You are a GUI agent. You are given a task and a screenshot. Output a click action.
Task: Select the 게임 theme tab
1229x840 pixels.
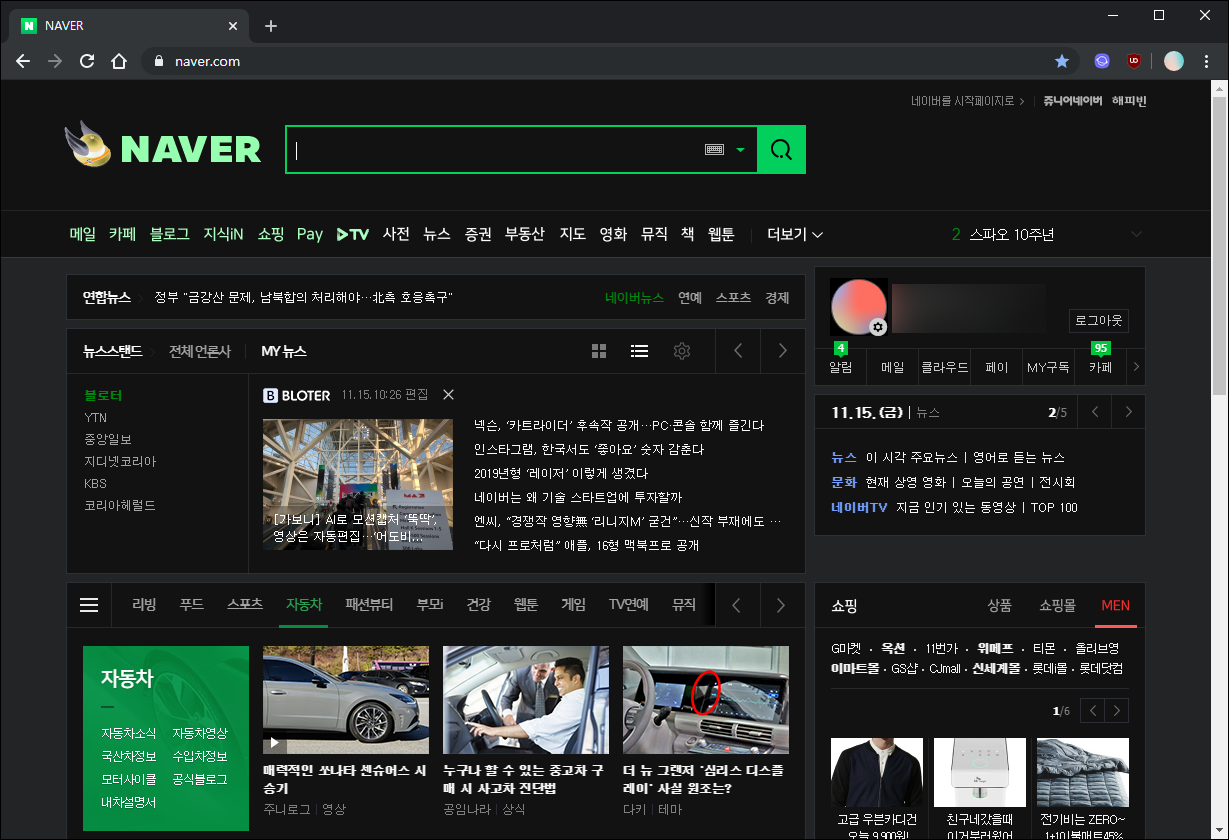pyautogui.click(x=574, y=605)
